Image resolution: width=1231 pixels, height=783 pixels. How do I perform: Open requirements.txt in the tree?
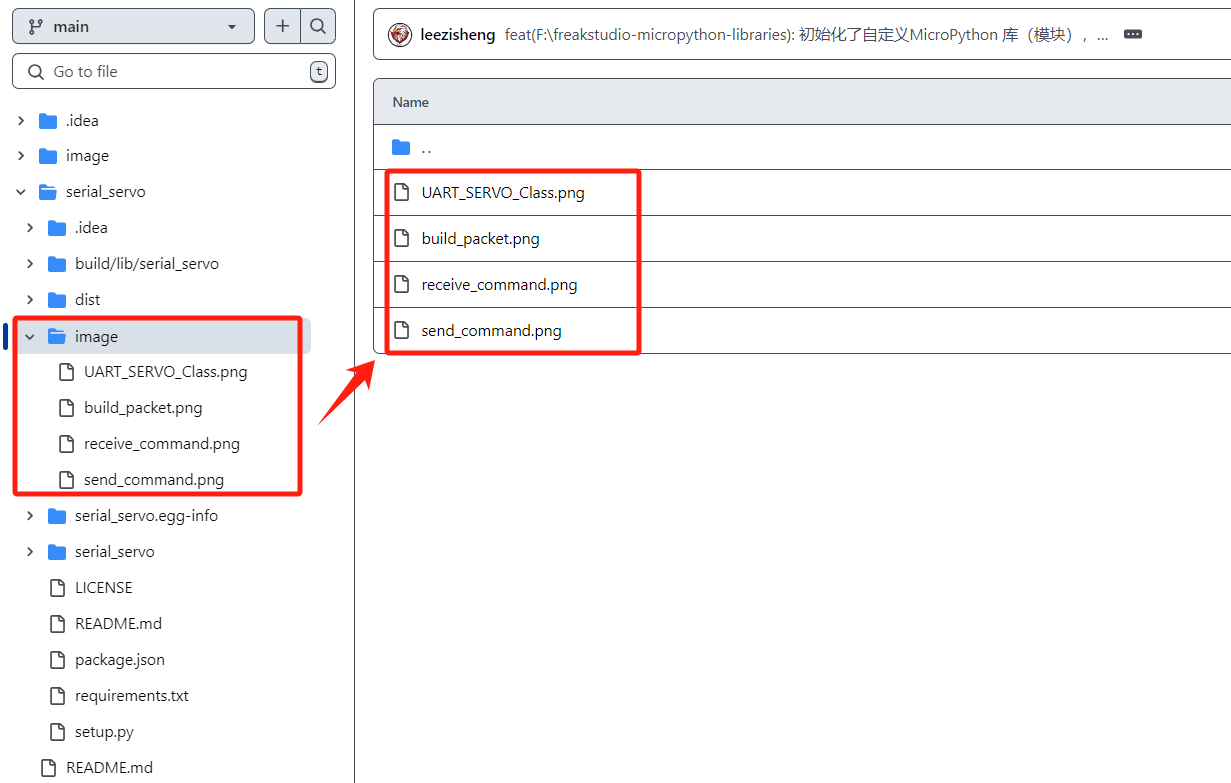(x=132, y=696)
